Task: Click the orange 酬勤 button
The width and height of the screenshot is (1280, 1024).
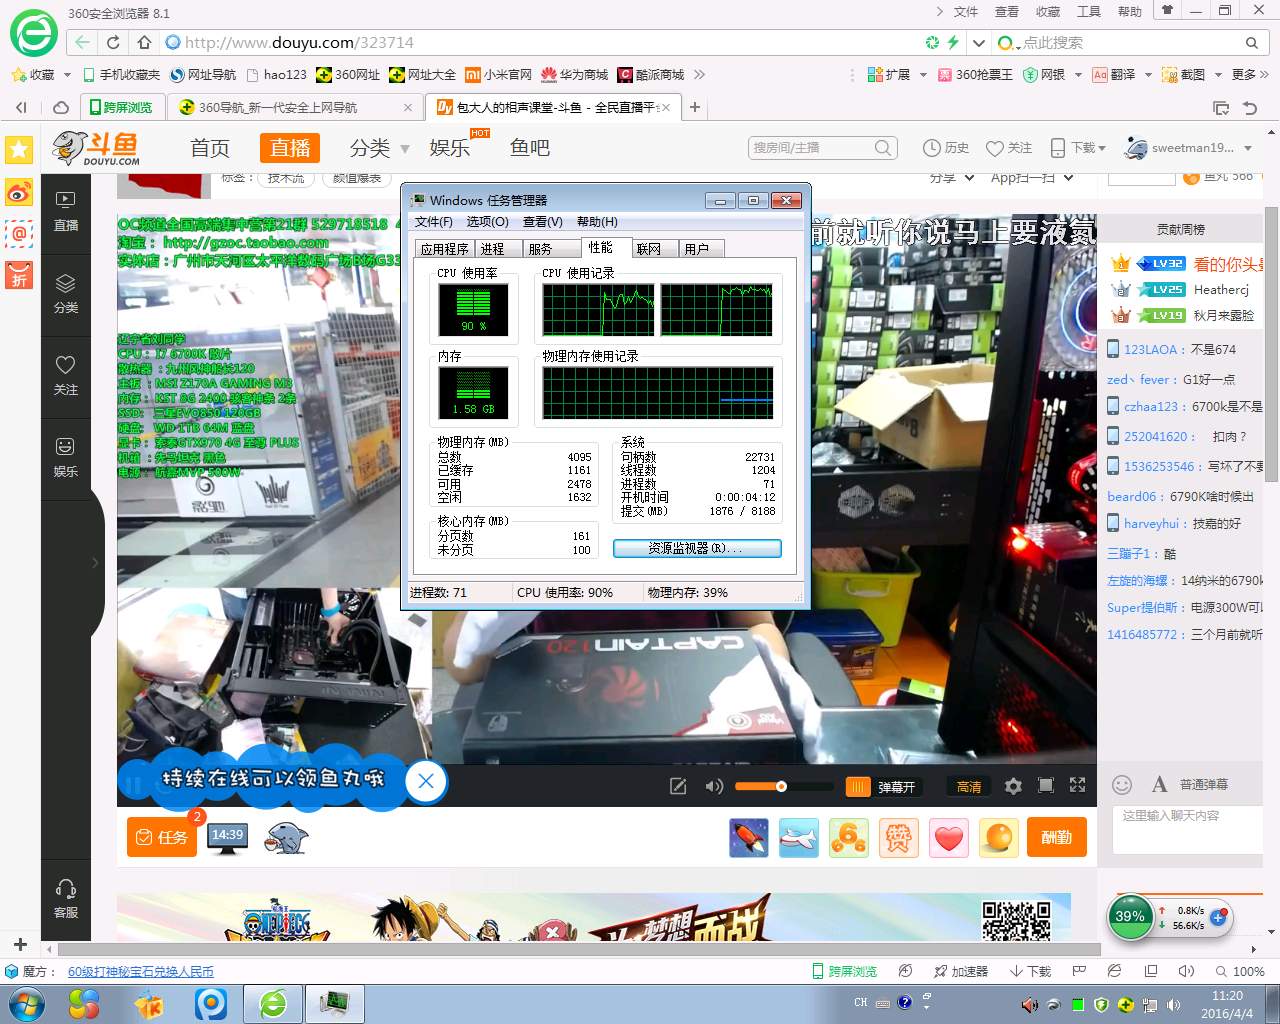Action: 1056,838
